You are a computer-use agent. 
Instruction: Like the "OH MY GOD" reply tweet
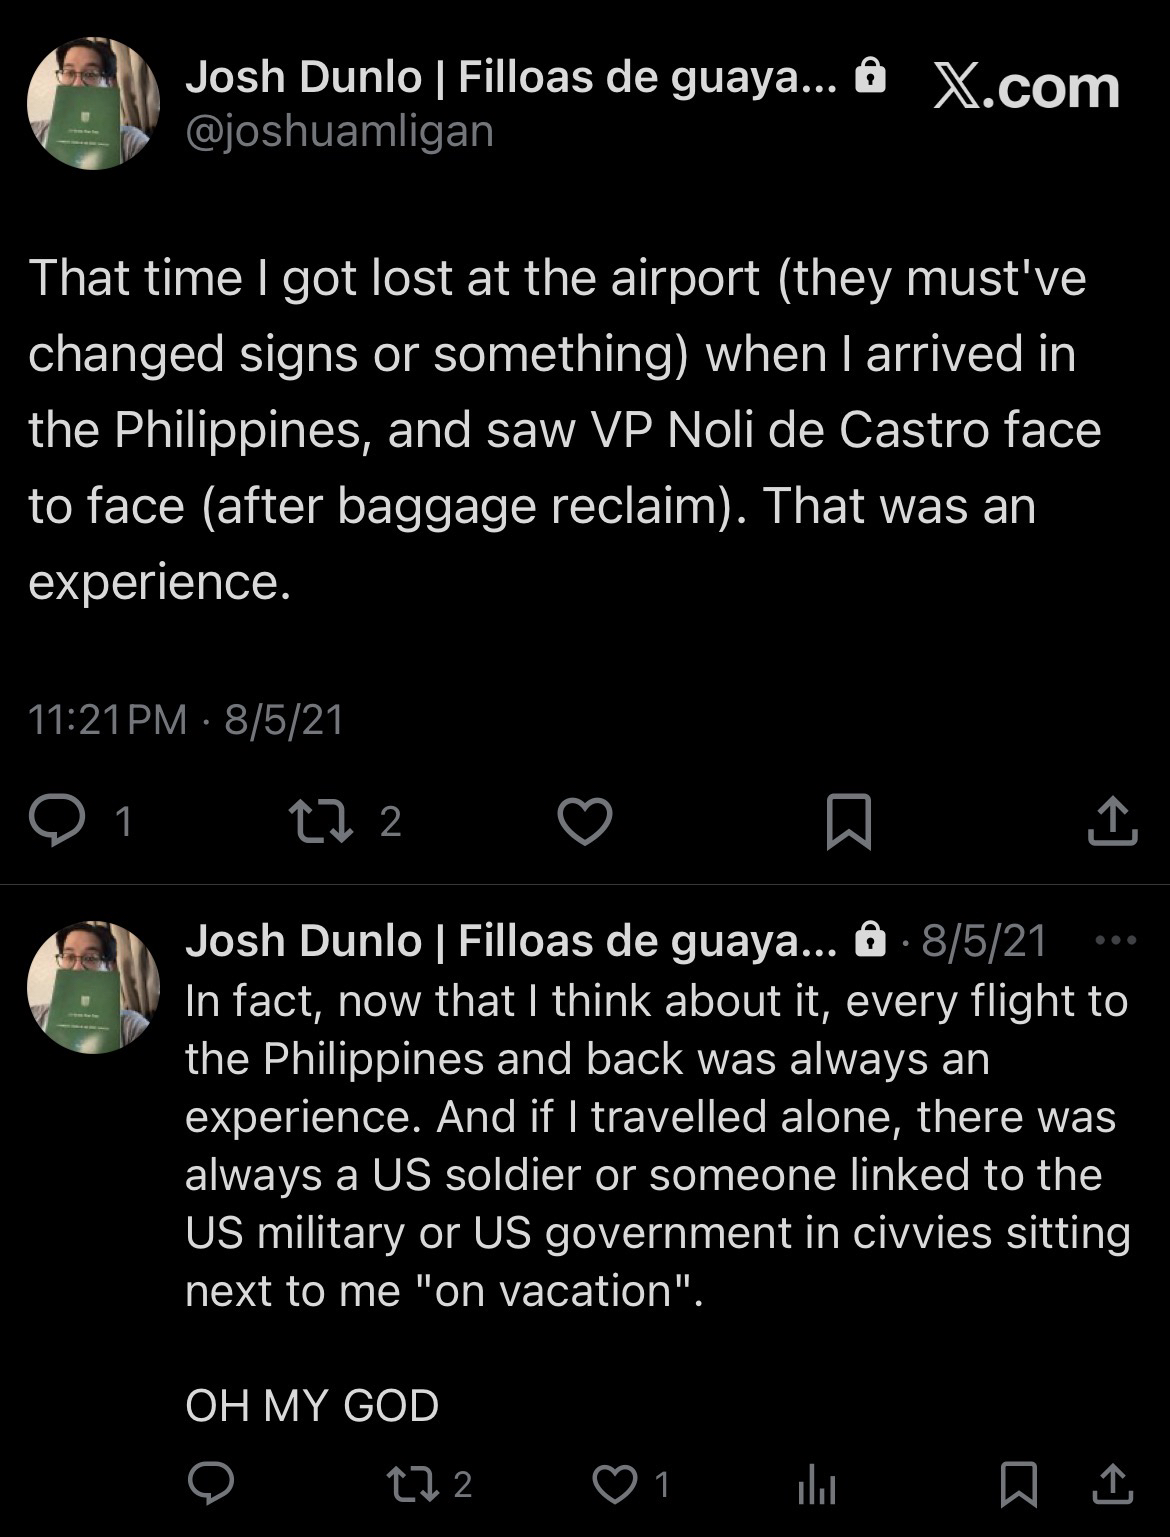click(x=615, y=1484)
